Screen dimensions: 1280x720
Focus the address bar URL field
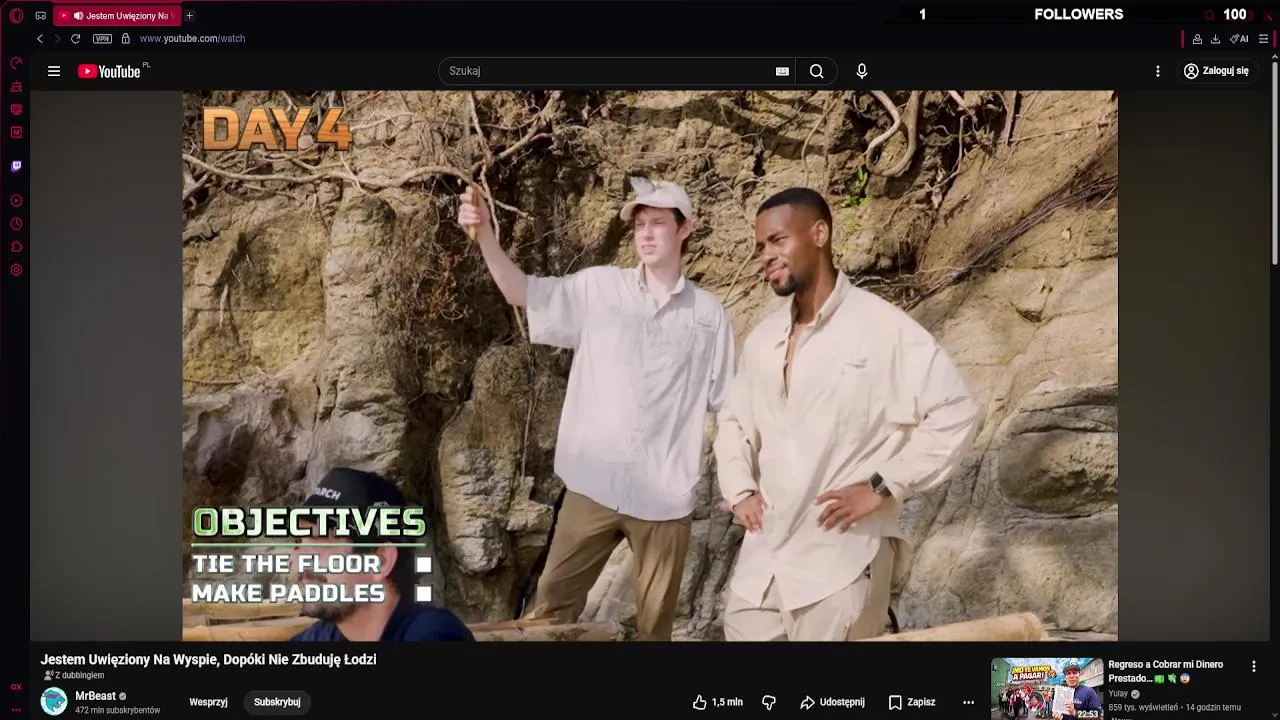coord(192,39)
